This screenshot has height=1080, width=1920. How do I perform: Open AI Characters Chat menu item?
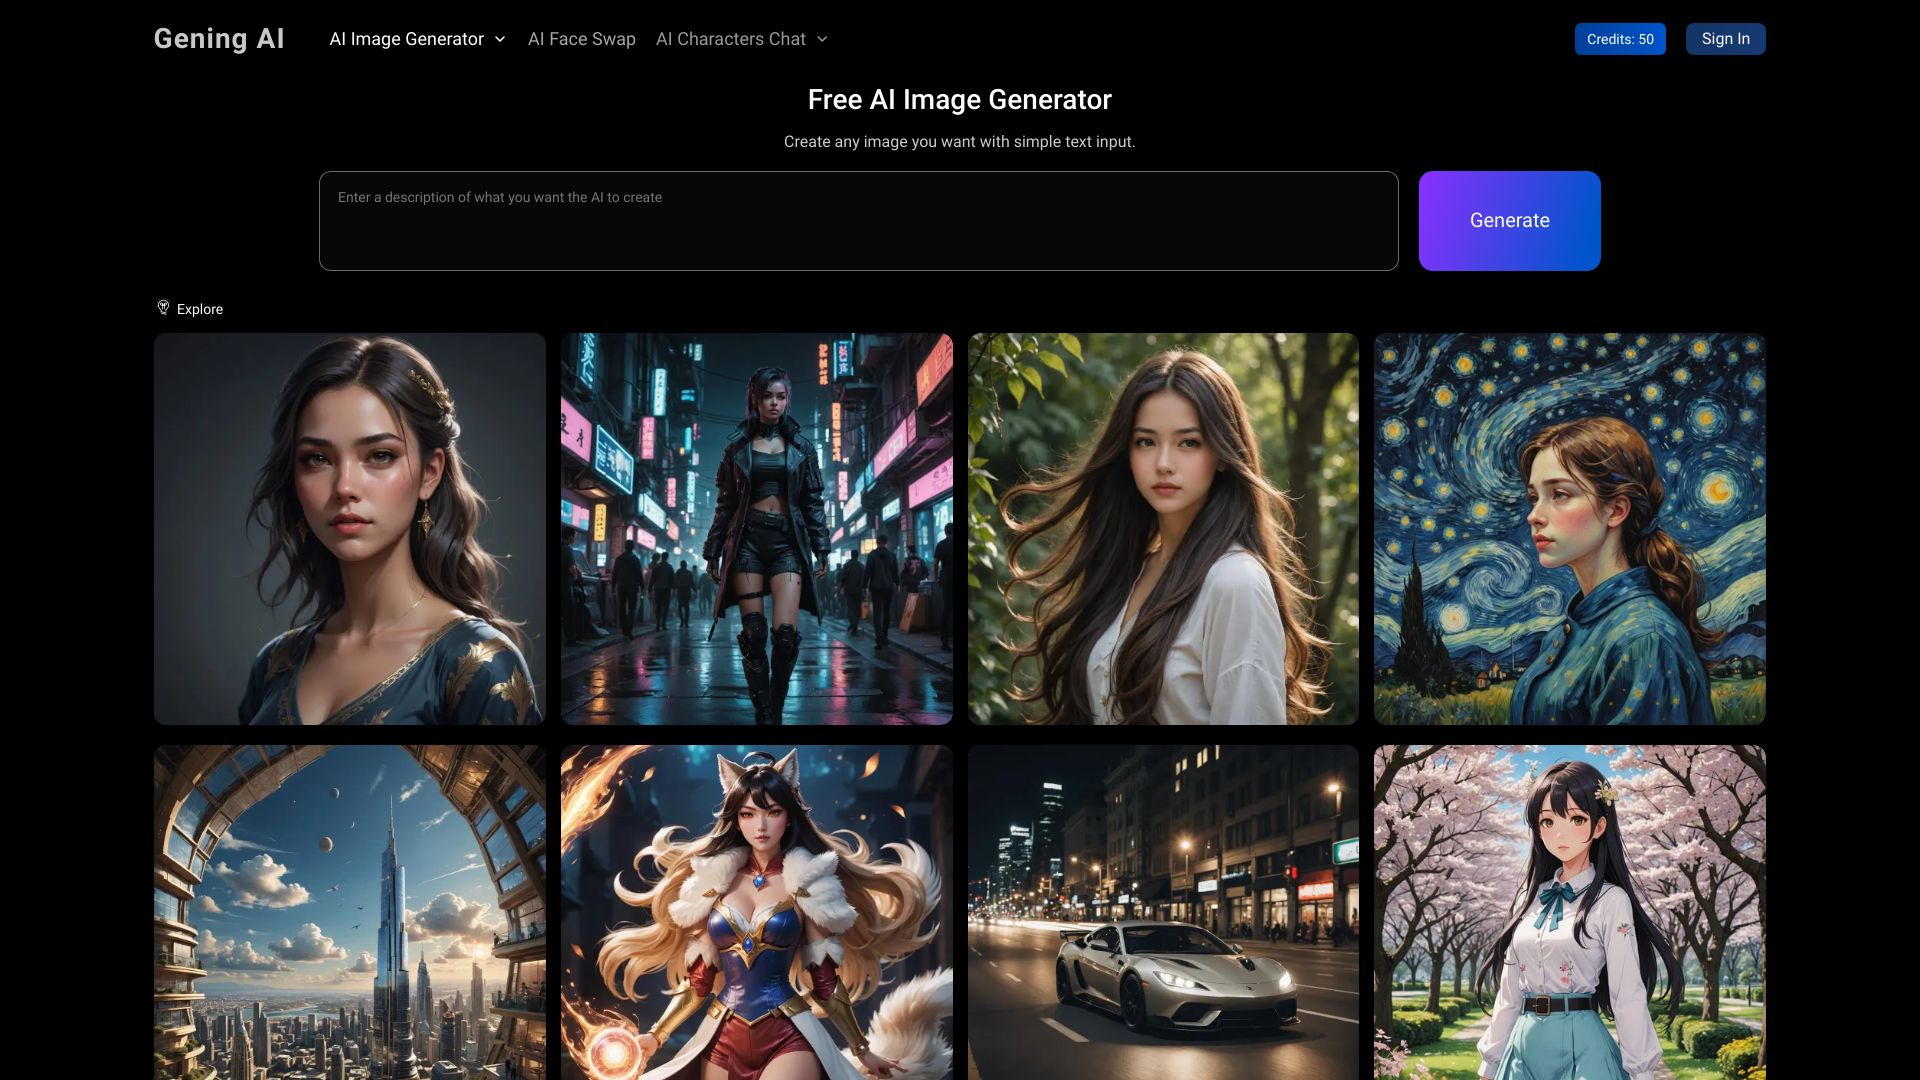click(x=730, y=39)
